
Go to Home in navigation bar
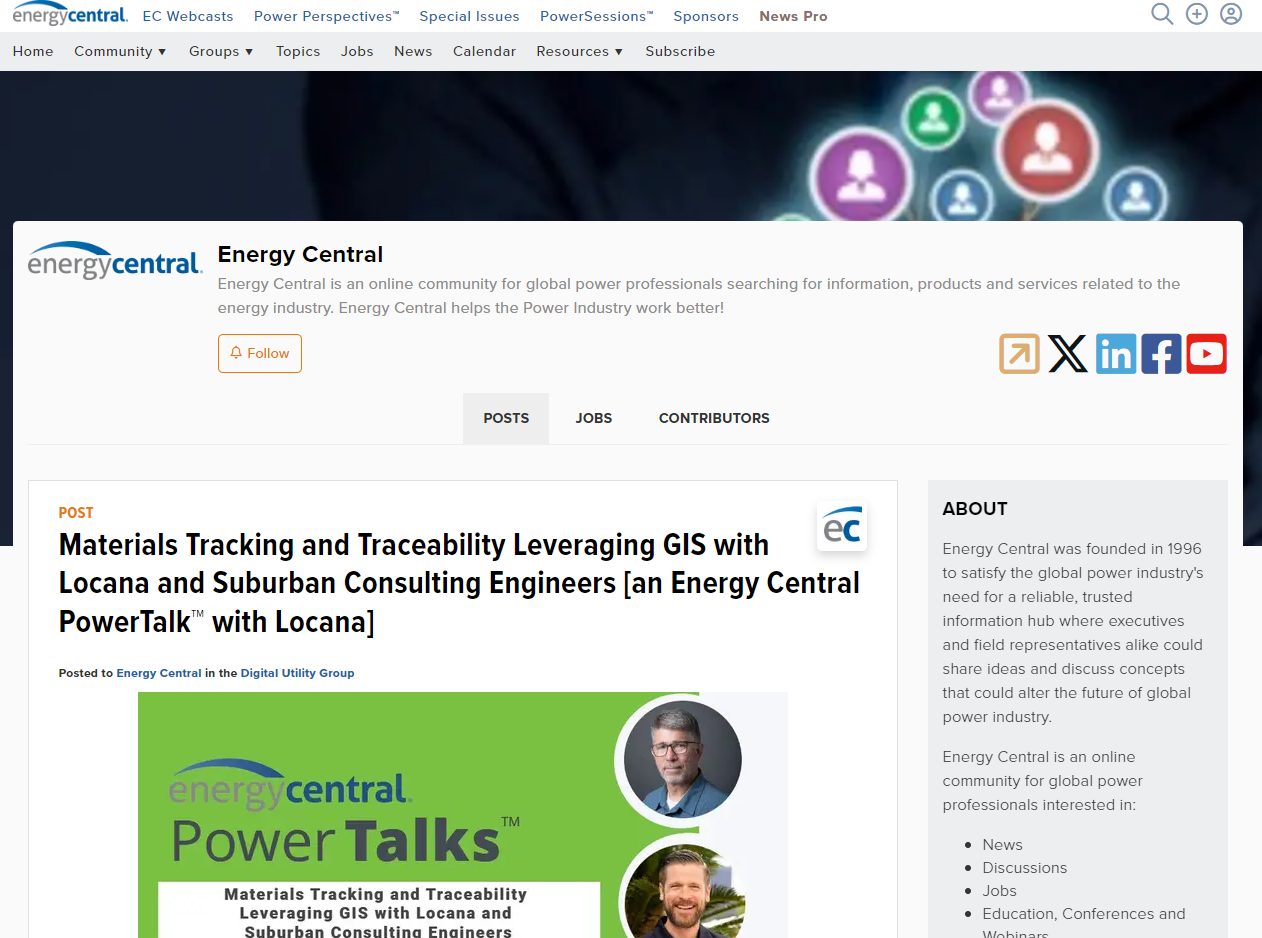(x=33, y=51)
